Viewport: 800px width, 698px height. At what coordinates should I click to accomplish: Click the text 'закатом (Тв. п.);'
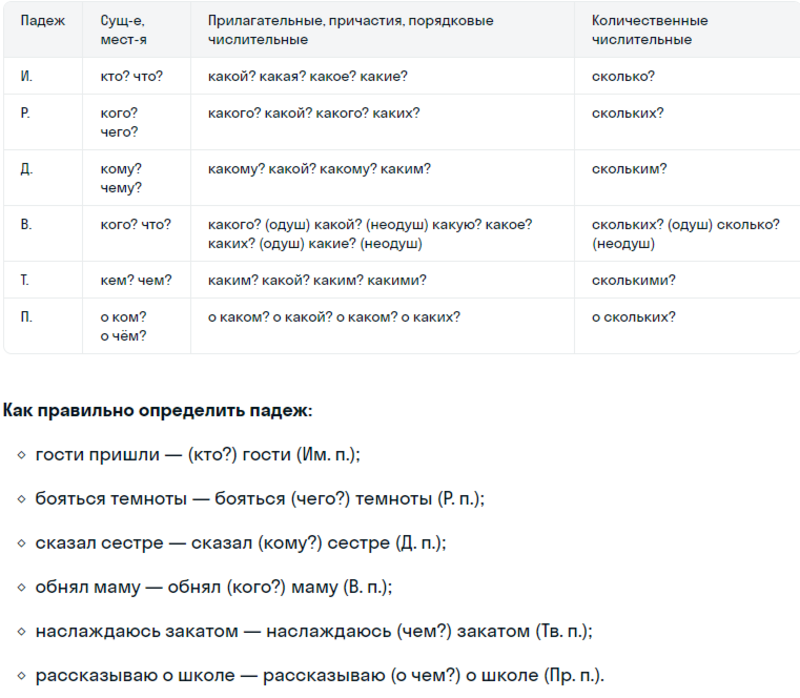[524, 632]
